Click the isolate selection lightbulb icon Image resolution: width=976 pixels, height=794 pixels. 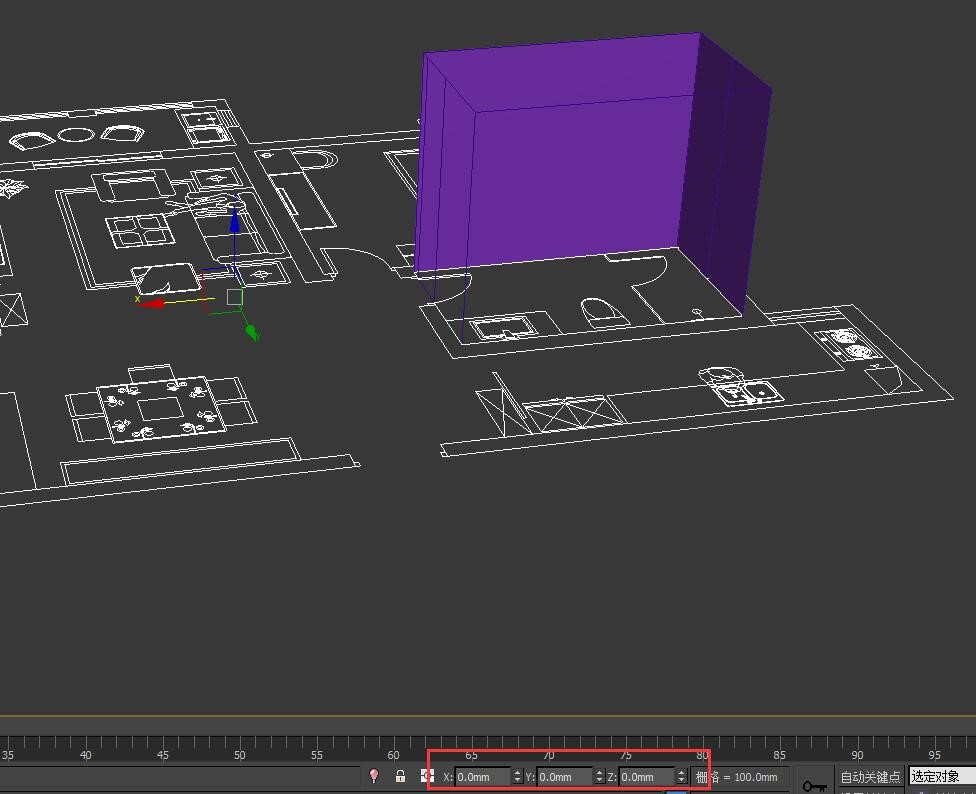click(x=374, y=775)
